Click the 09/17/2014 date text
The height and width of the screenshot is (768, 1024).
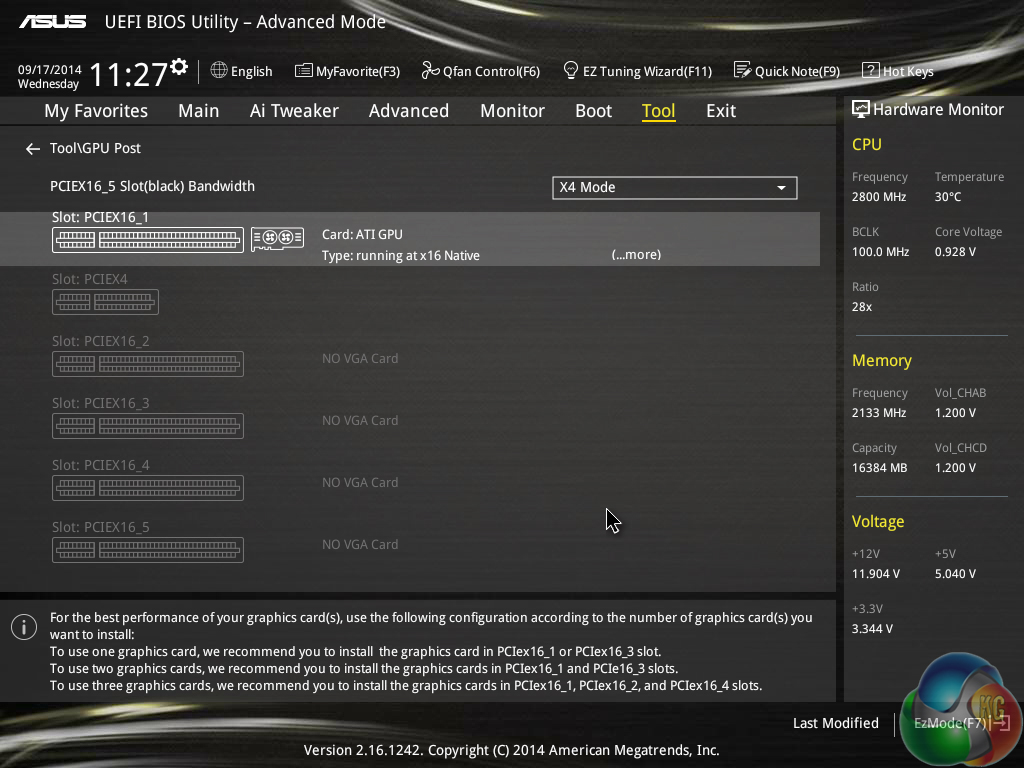coord(50,69)
